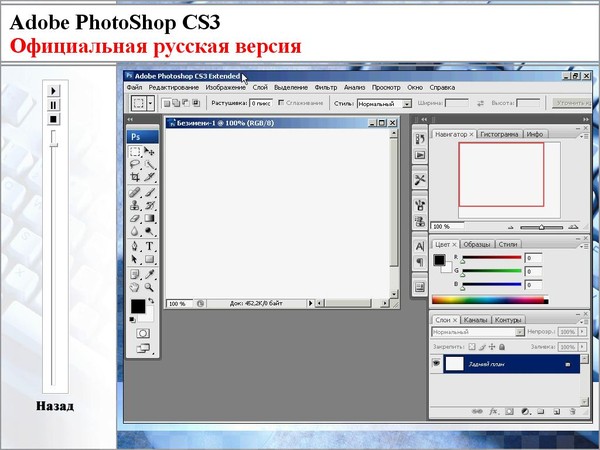Select the Pen tool
The image size is (600, 450).
pyautogui.click(x=135, y=246)
